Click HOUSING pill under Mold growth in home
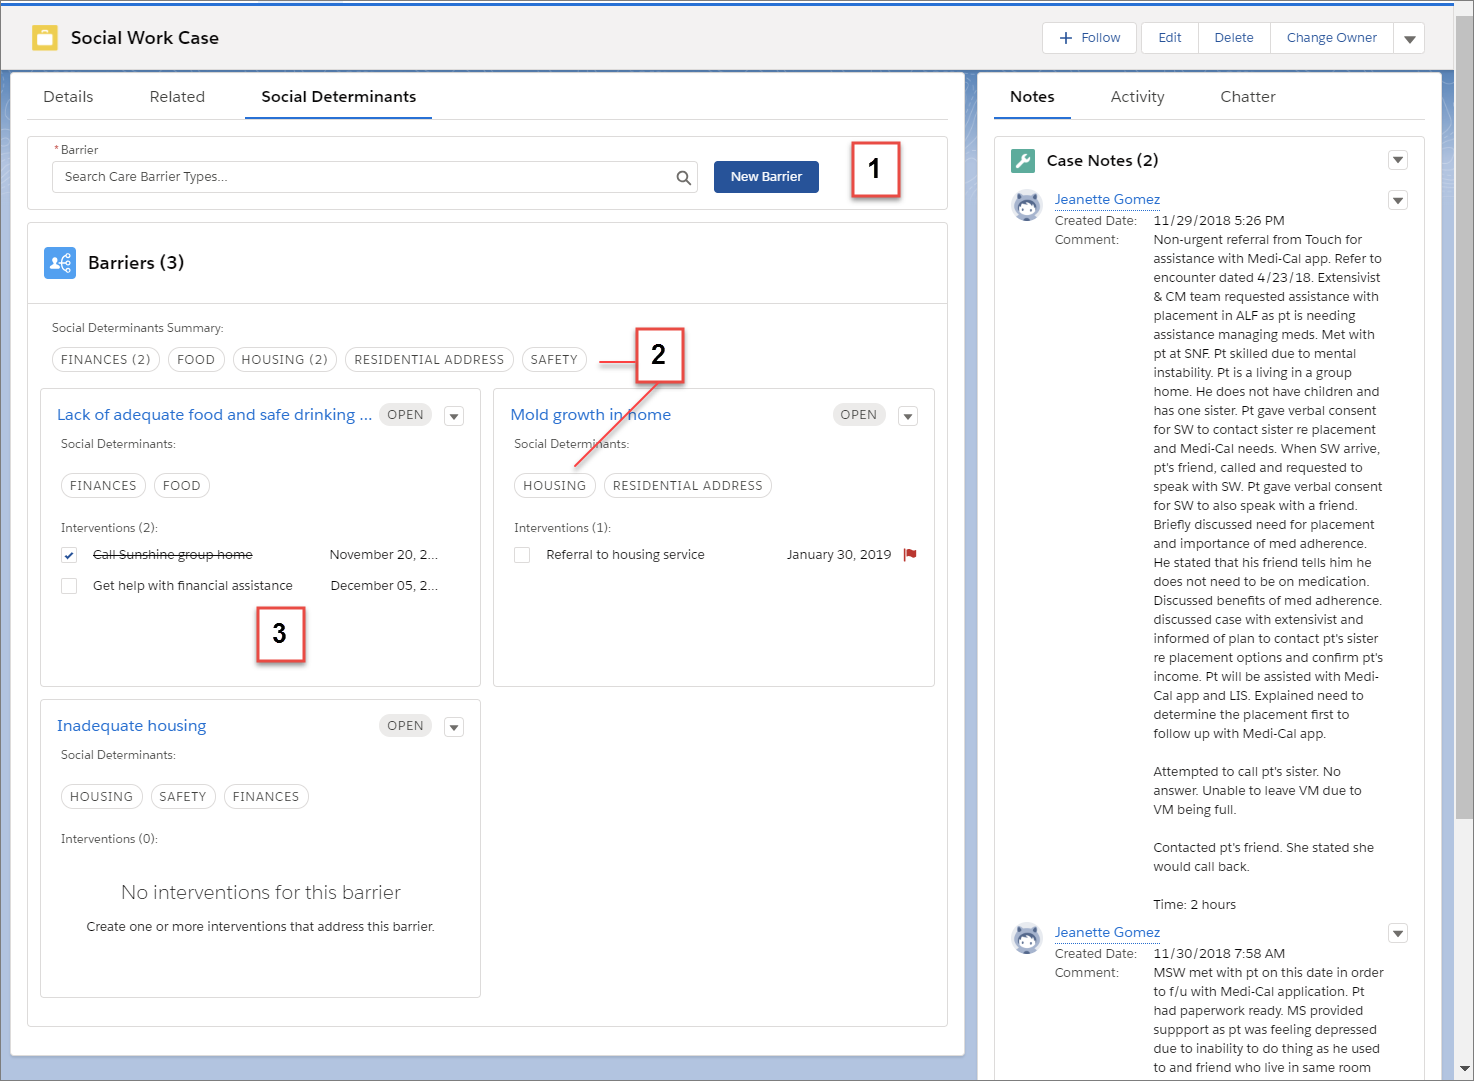1474x1081 pixels. tap(555, 486)
